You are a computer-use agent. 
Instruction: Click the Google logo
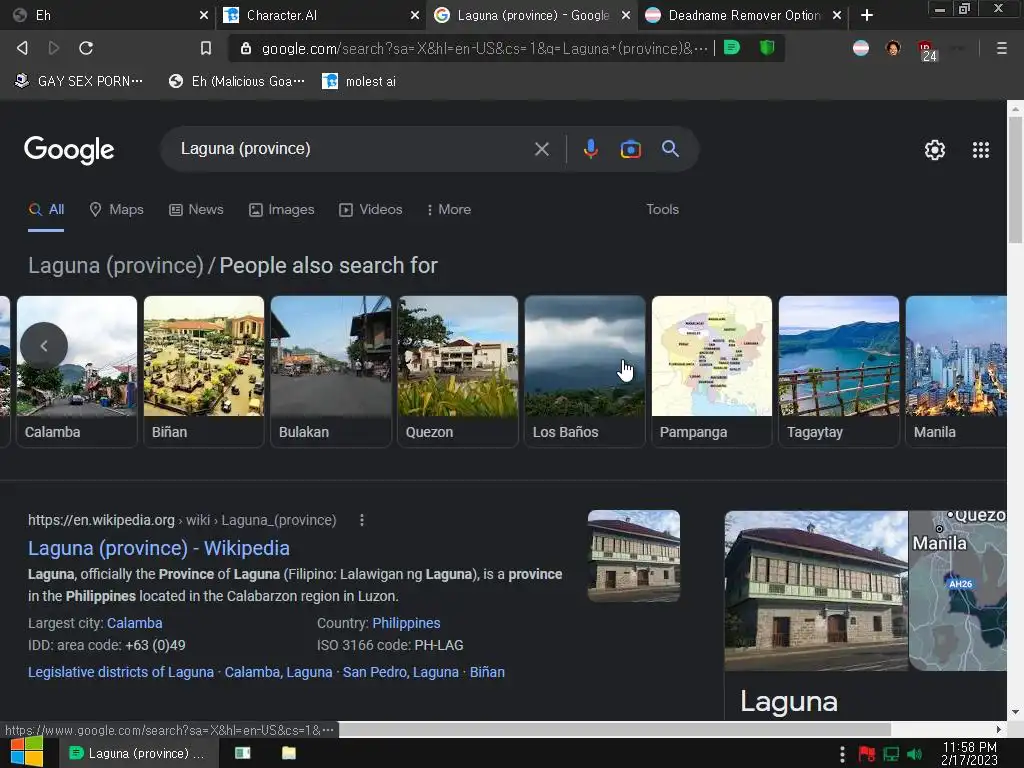click(69, 150)
